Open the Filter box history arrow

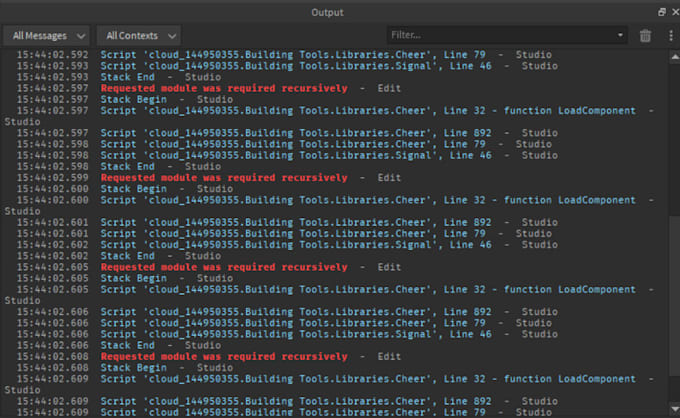pyautogui.click(x=621, y=36)
